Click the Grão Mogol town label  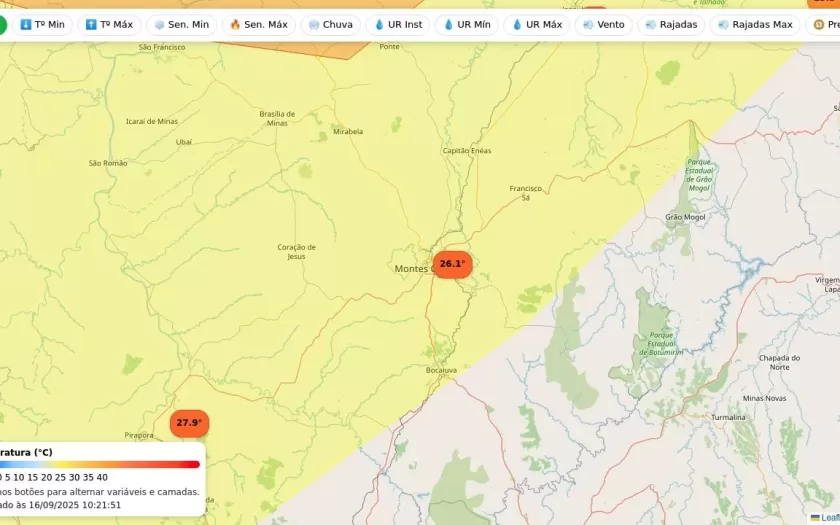[x=685, y=217]
